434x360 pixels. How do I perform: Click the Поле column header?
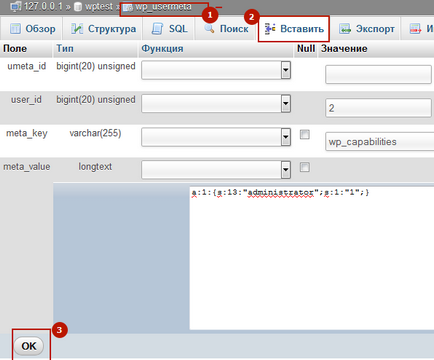pos(15,49)
